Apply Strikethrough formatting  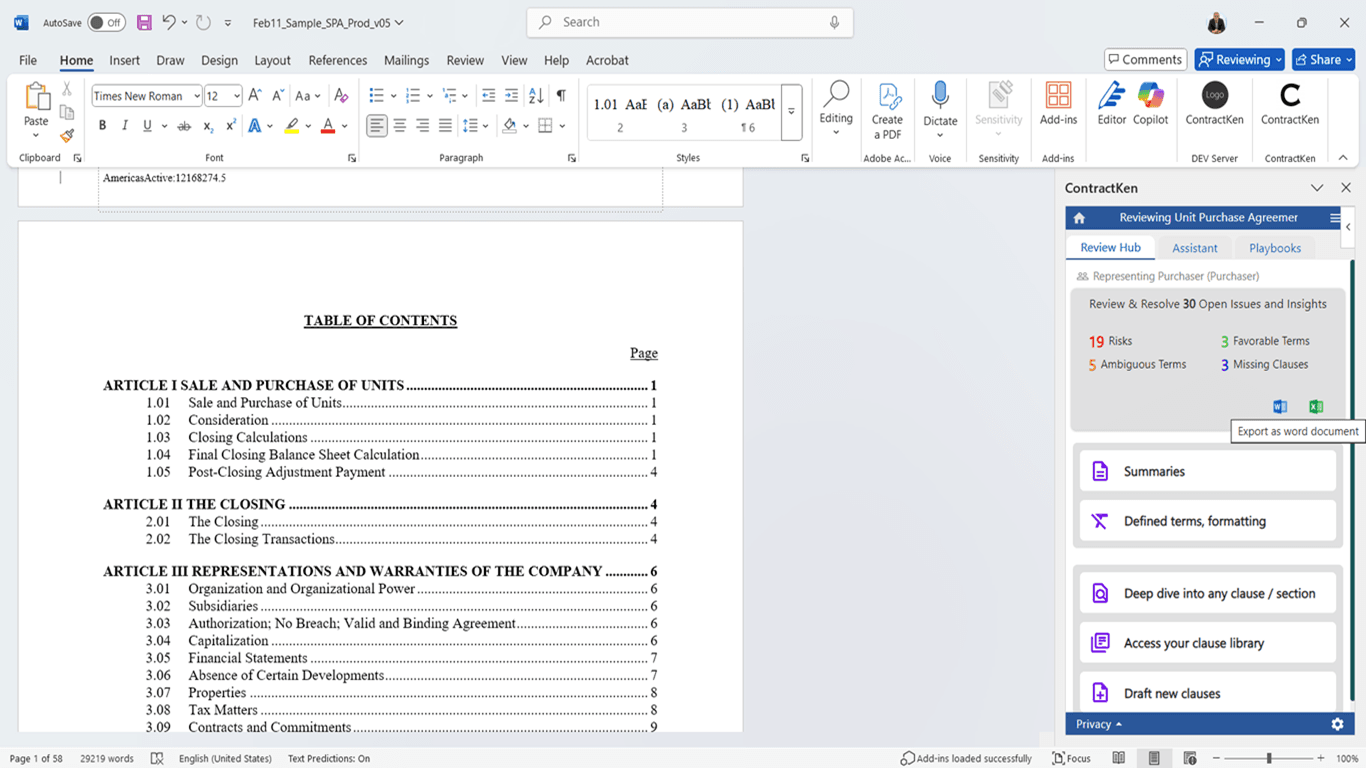[x=184, y=126]
